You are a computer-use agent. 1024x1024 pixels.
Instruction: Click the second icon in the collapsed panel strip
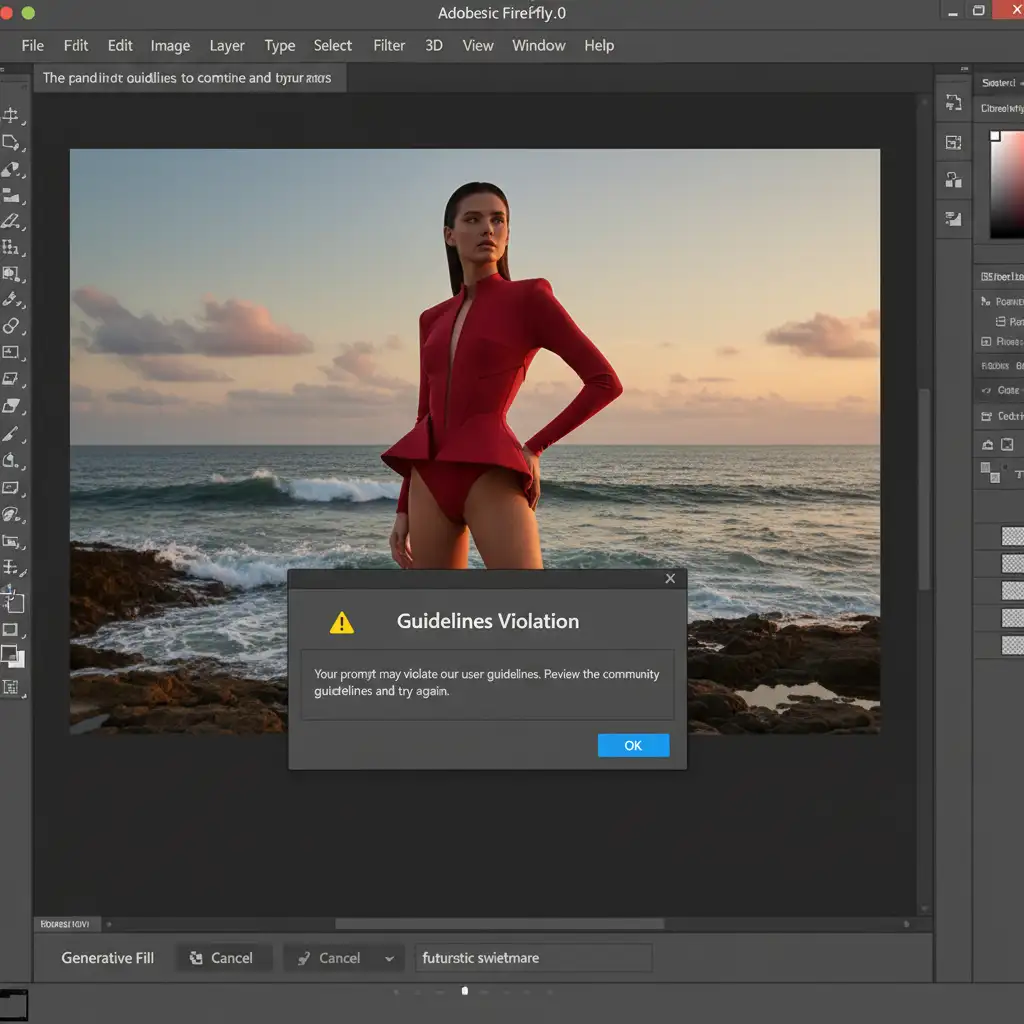pos(954,142)
